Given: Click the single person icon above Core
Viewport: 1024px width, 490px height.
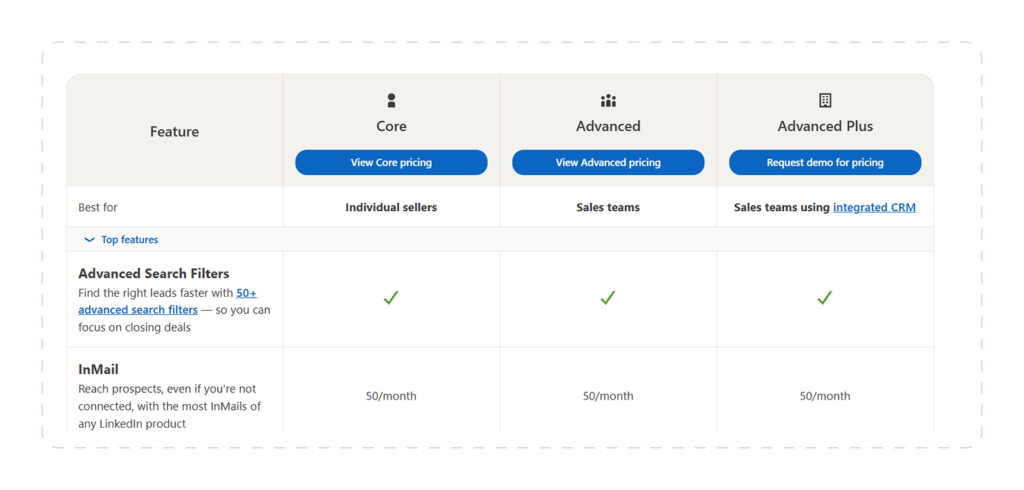Looking at the screenshot, I should point(391,101).
